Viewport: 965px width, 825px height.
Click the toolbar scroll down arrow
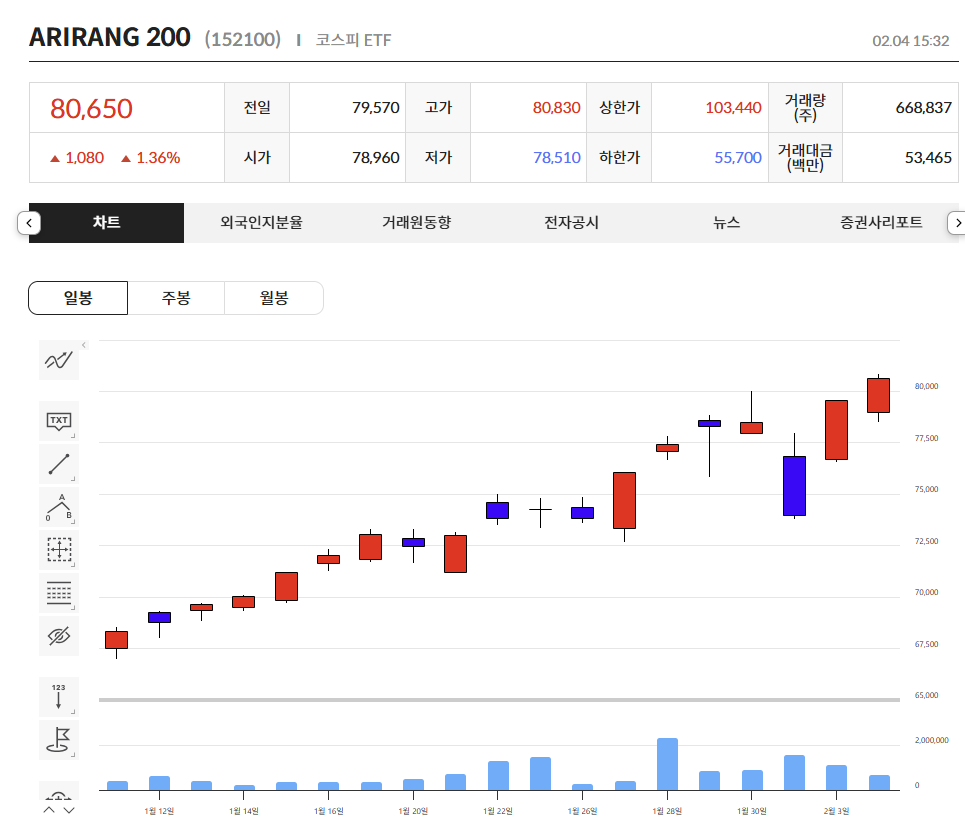point(69,810)
